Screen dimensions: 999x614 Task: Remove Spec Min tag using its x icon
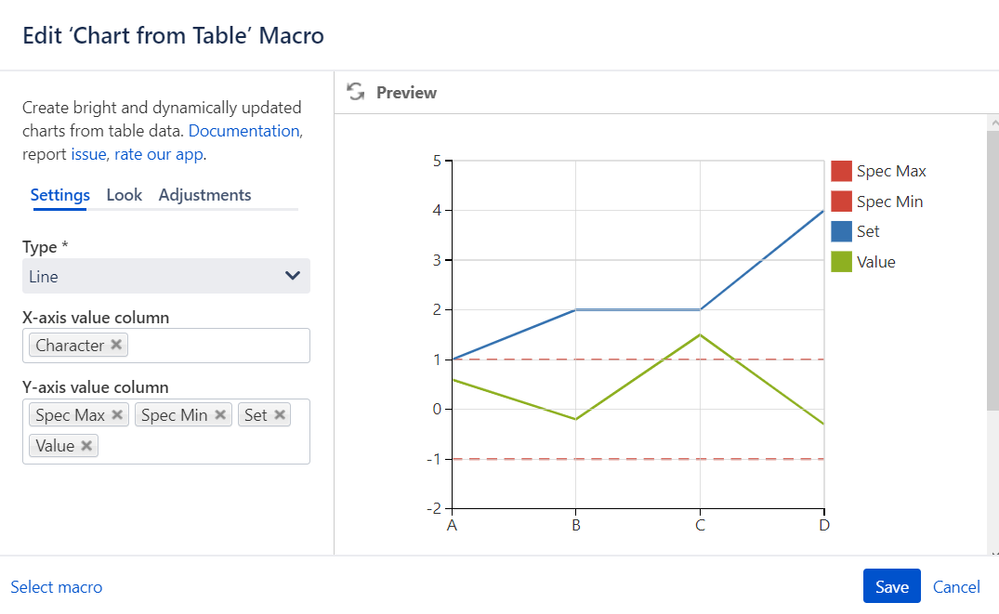(221, 415)
